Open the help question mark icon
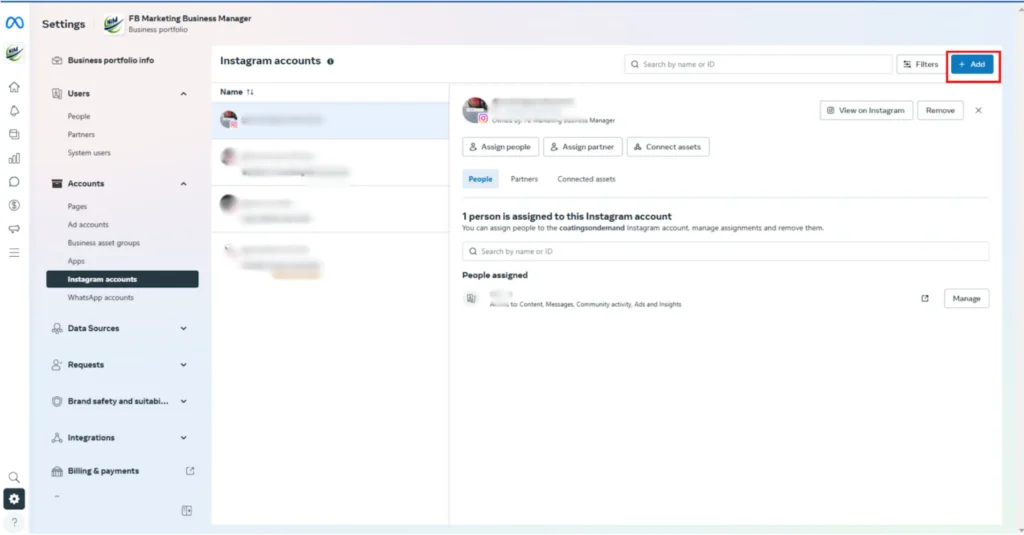1024x535 pixels. (x=14, y=523)
